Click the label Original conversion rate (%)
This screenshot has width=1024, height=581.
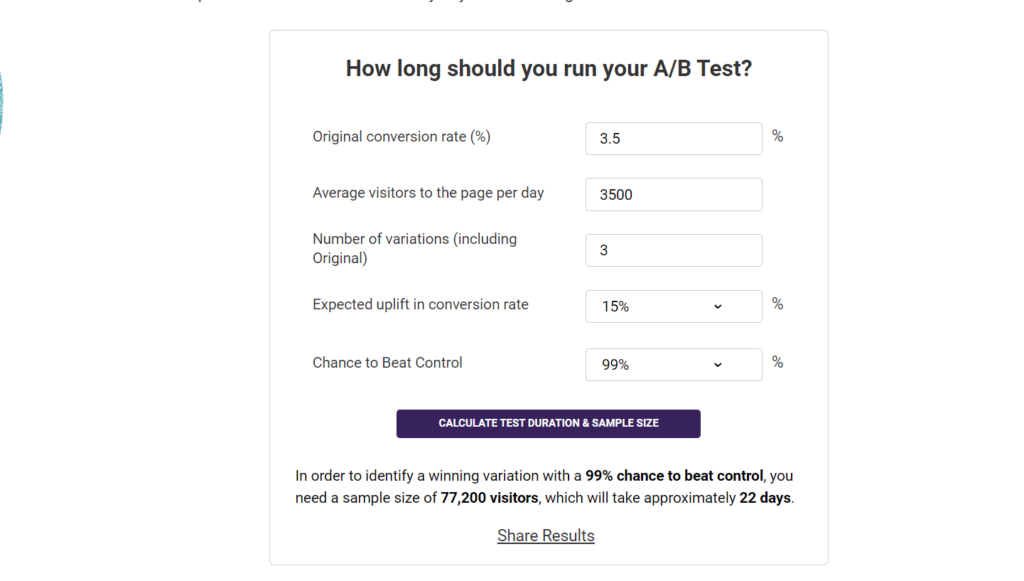click(x=400, y=136)
